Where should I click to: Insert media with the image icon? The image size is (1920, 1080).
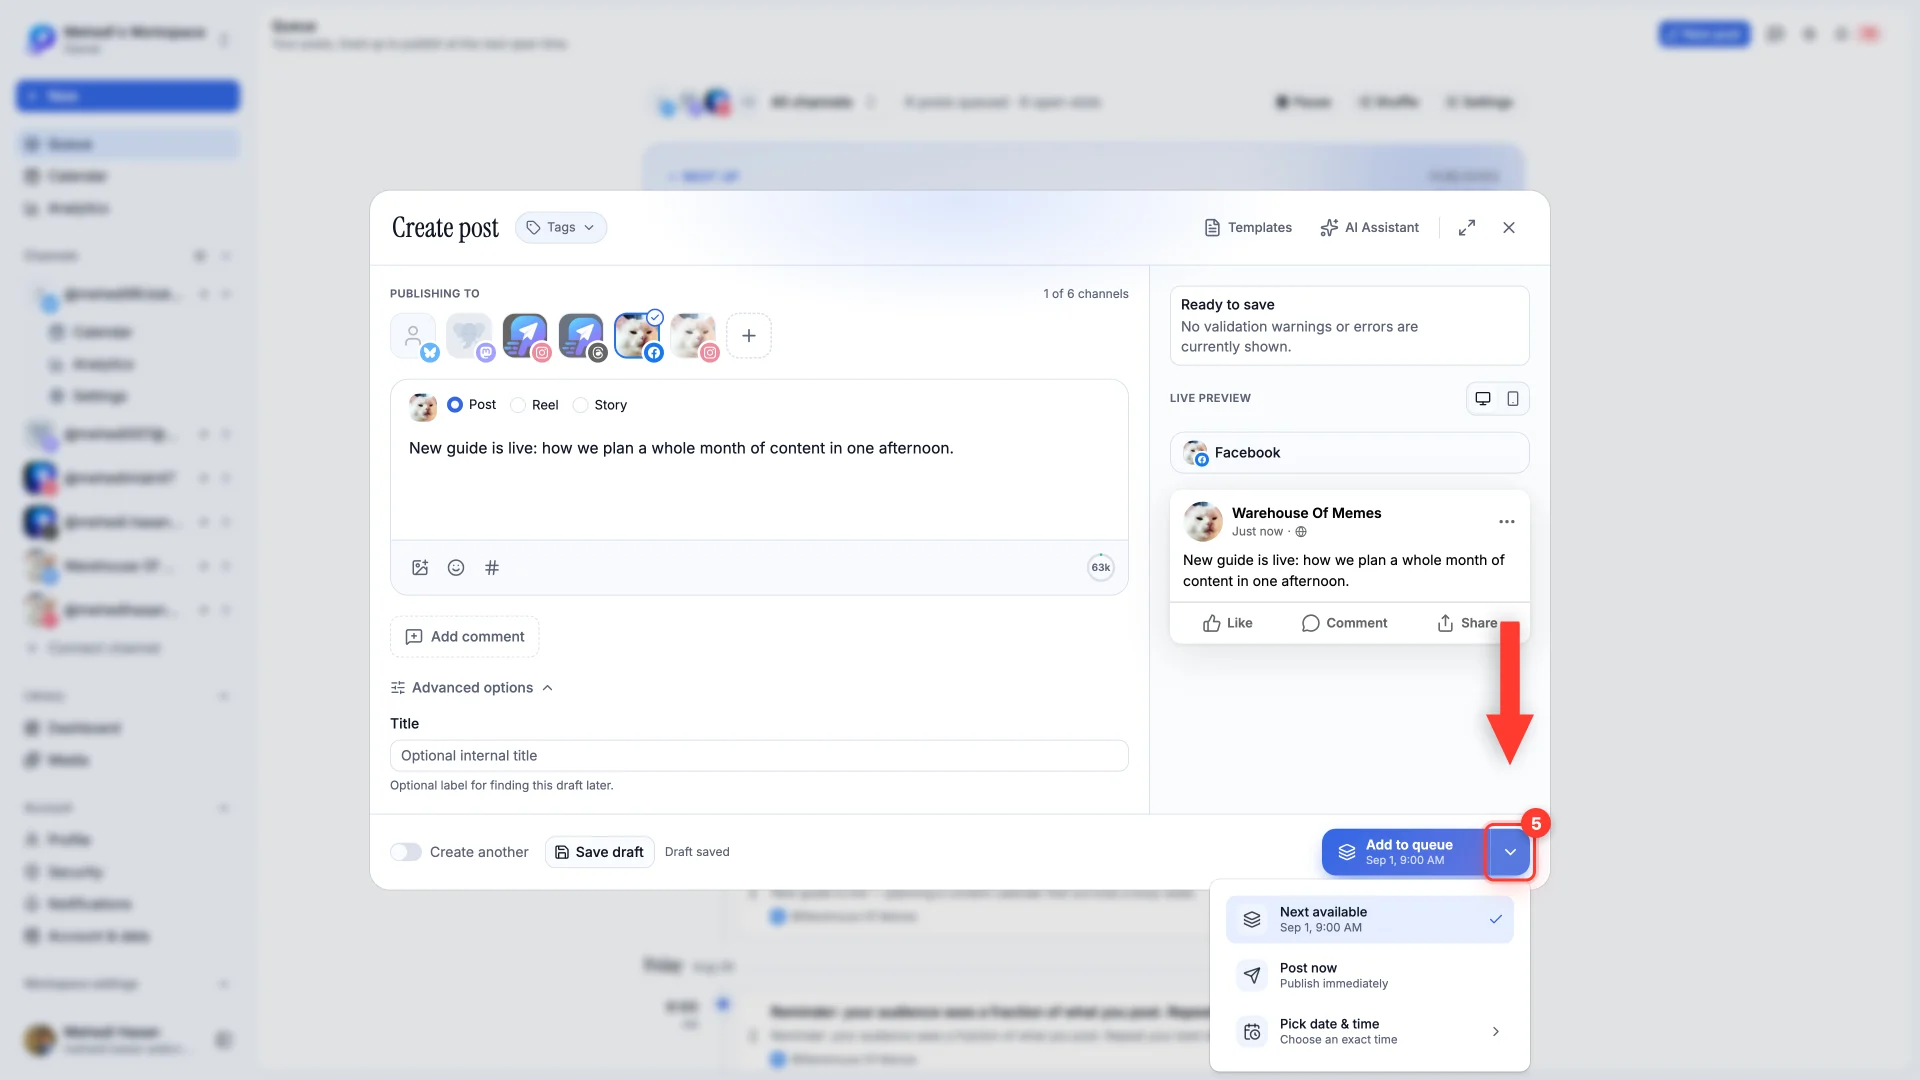(420, 568)
